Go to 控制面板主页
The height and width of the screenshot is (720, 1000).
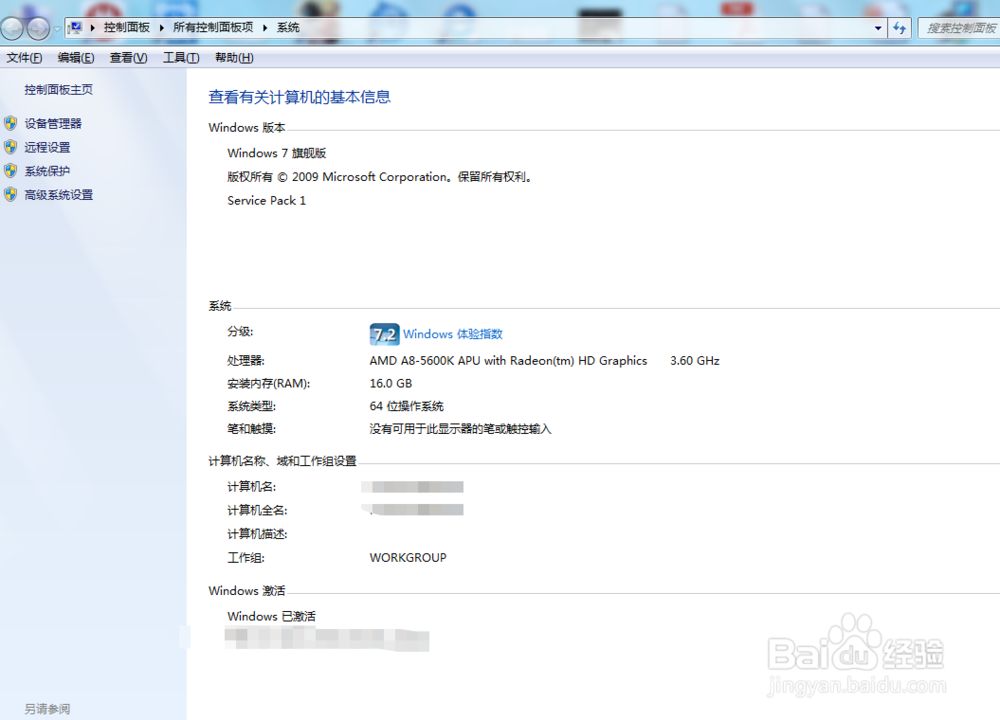(x=59, y=90)
